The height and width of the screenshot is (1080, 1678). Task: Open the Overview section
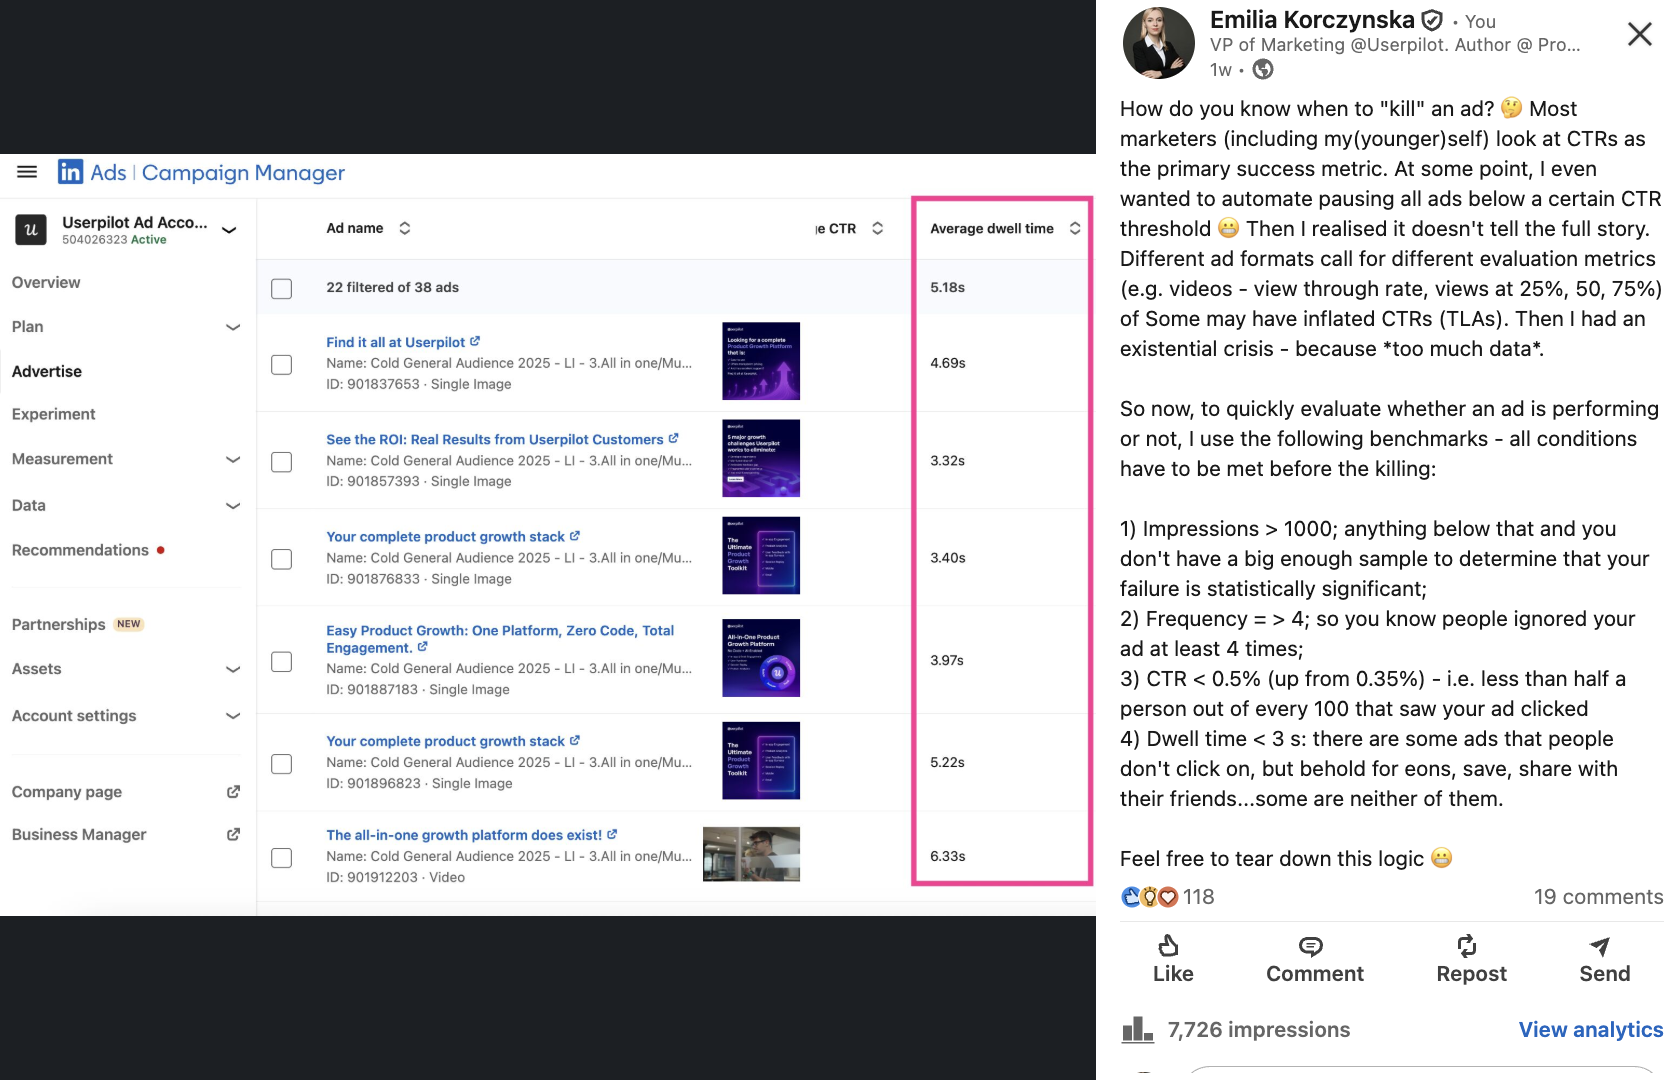click(x=45, y=282)
